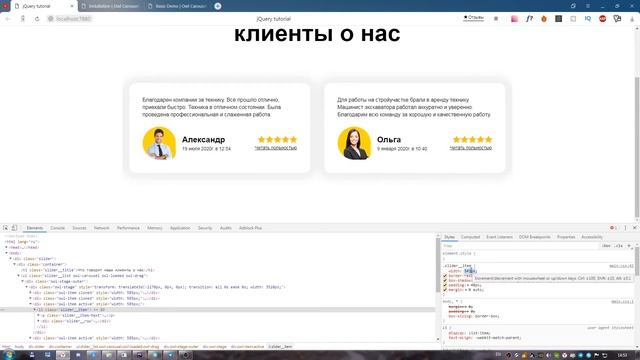Activate the DevTools element inspector picker icon
This screenshot has height=360, width=640.
5,228
